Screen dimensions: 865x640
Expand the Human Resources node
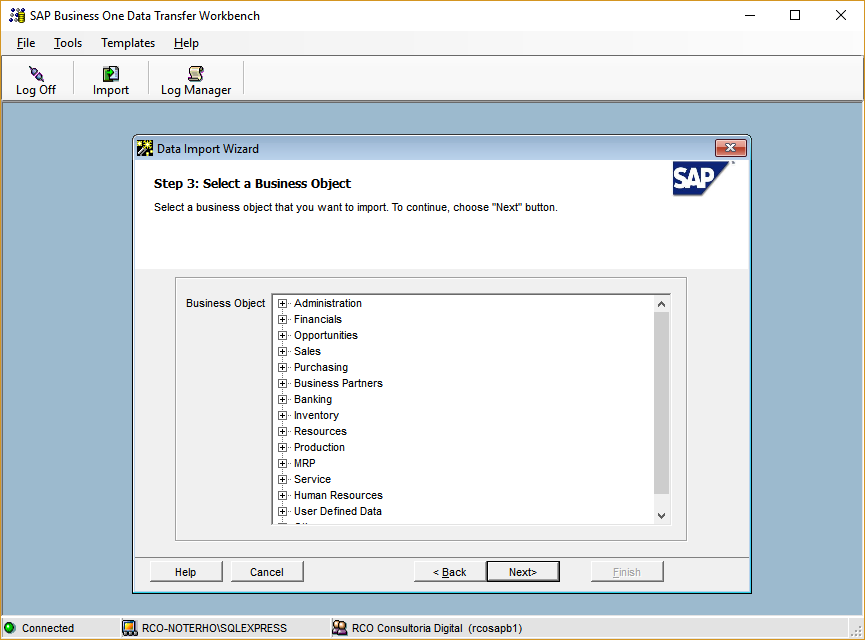point(282,495)
